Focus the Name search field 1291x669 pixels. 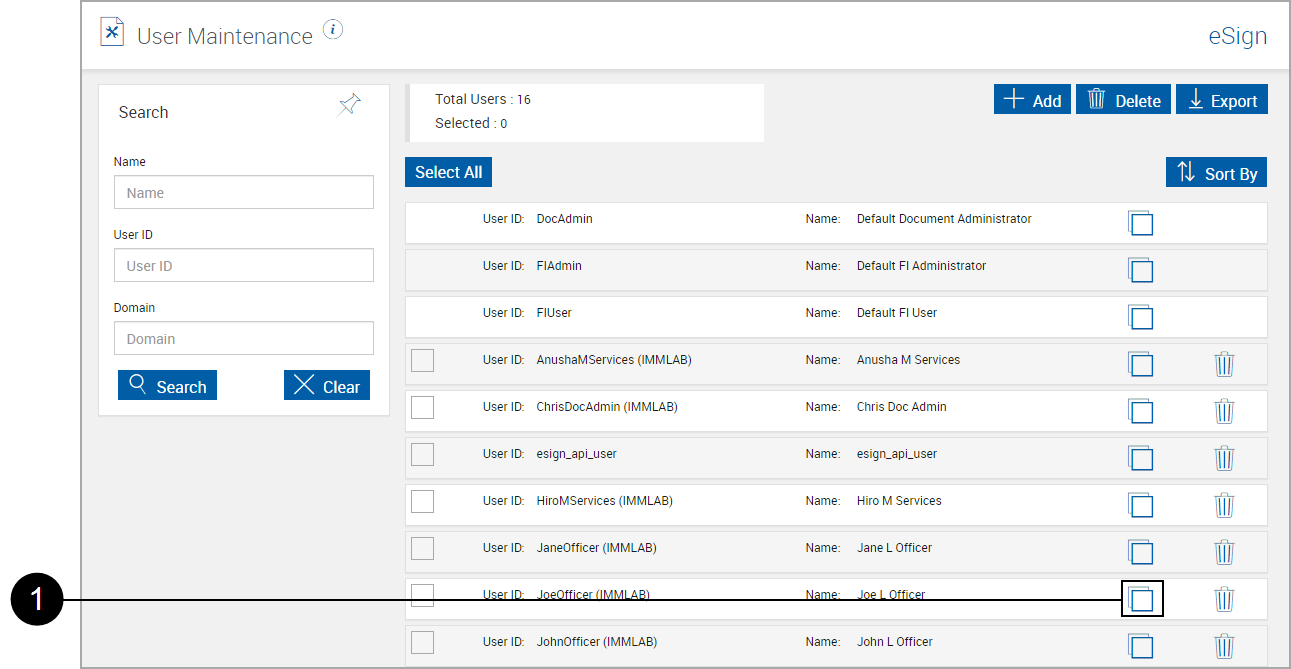244,192
